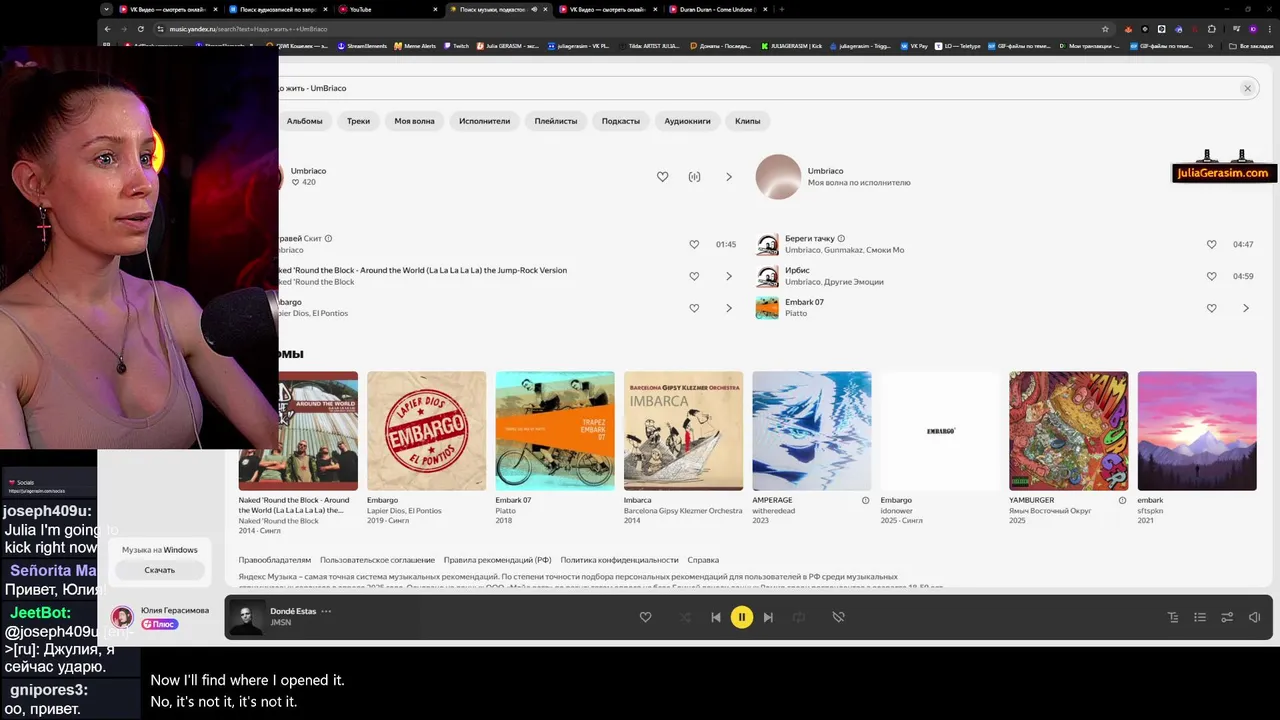
Task: Open the embark album by sftspkn
Action: click(x=1197, y=431)
